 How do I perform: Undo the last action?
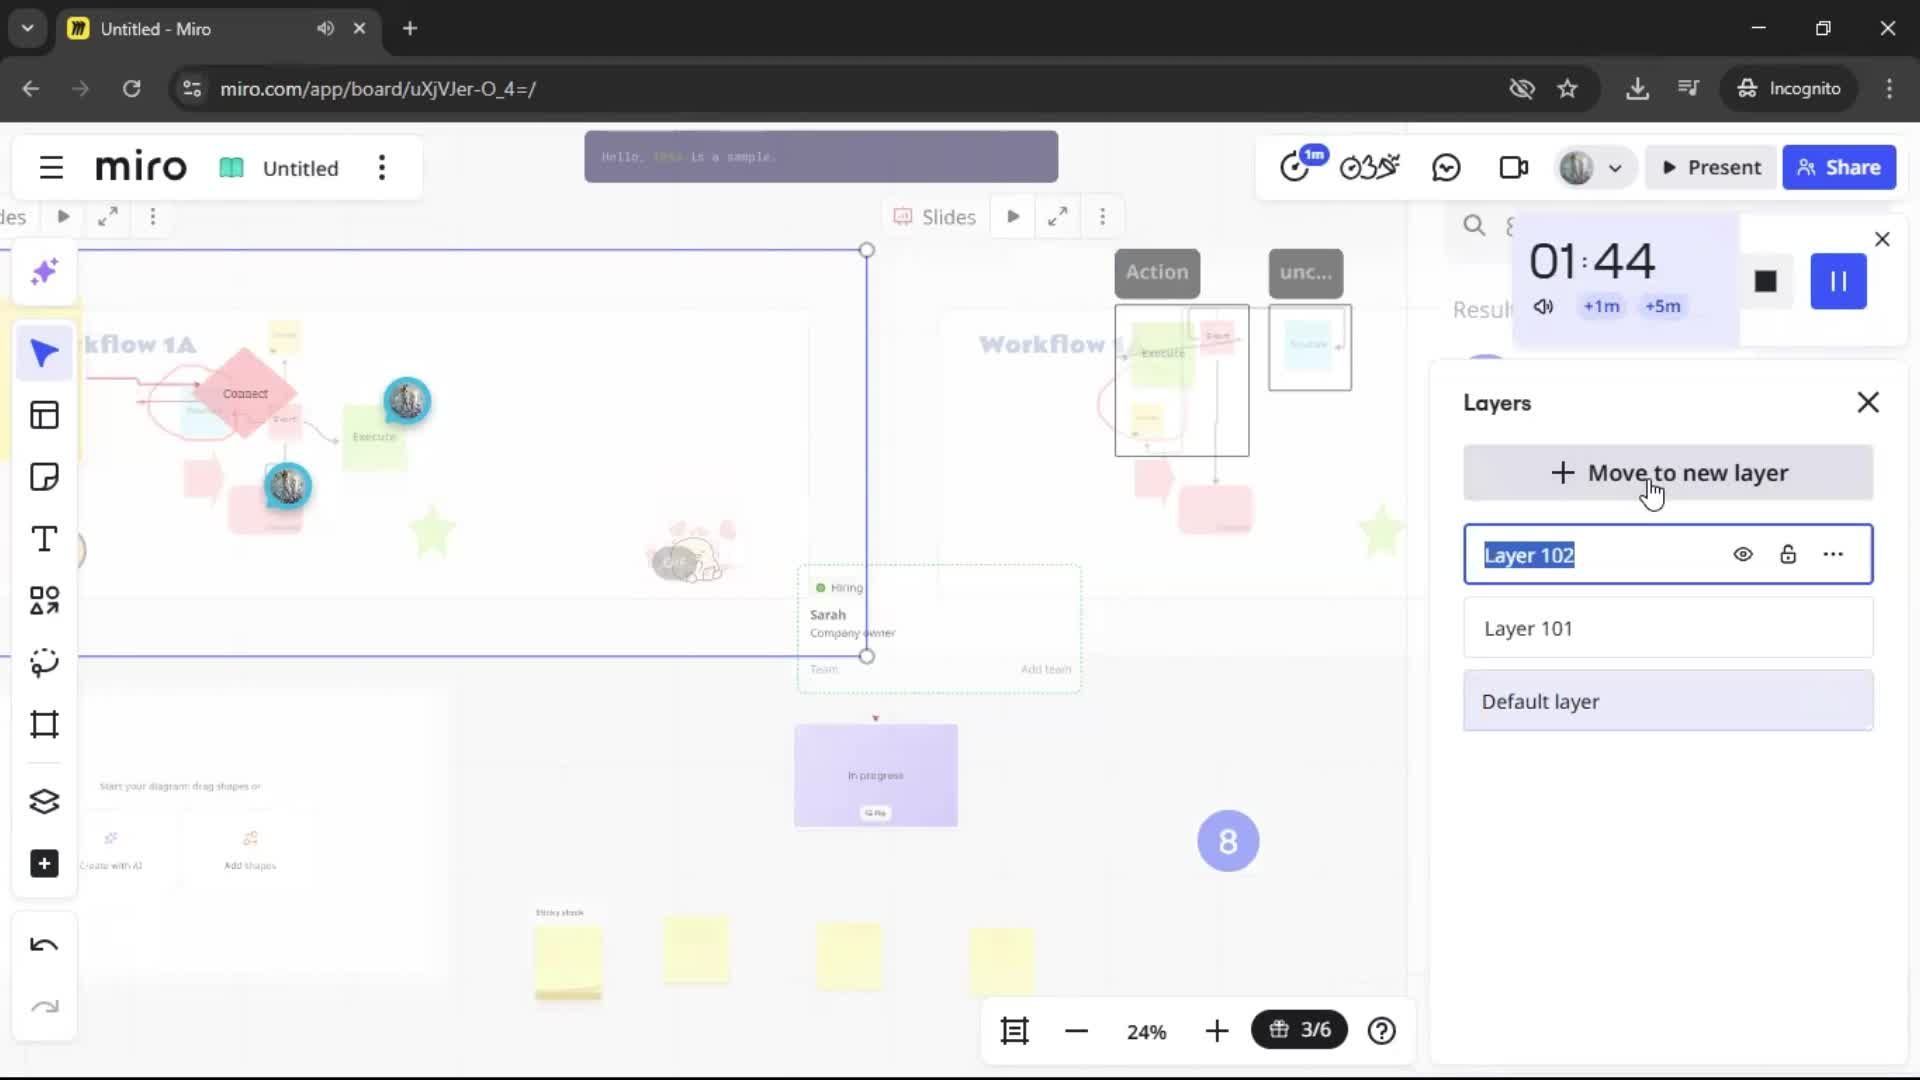tap(44, 945)
